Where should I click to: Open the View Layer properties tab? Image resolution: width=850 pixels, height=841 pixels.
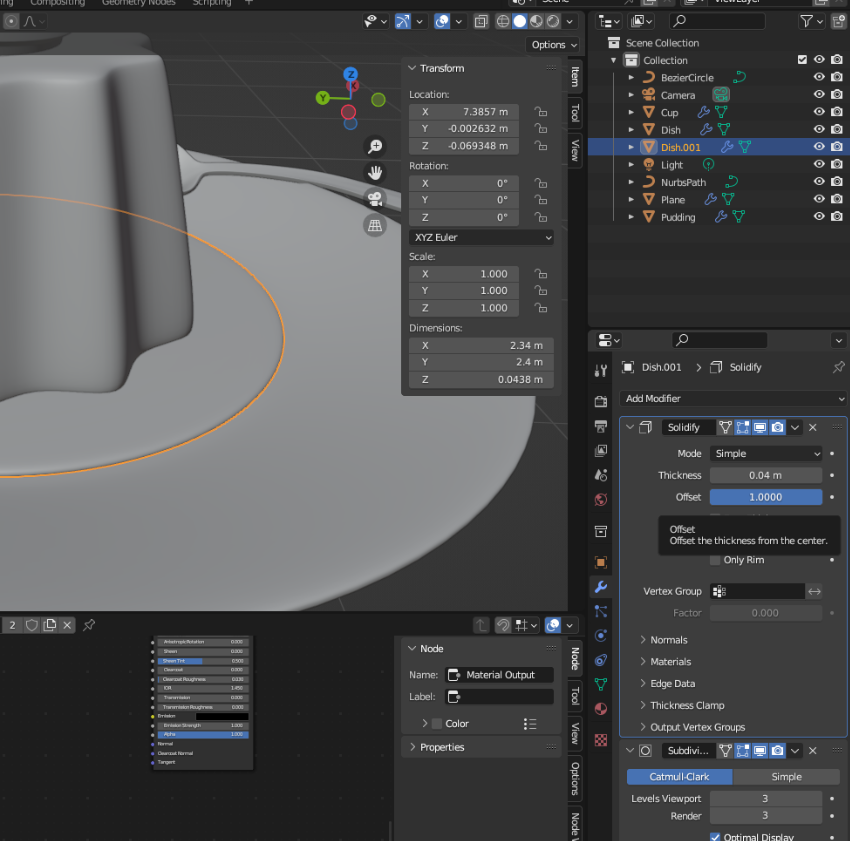(x=601, y=451)
